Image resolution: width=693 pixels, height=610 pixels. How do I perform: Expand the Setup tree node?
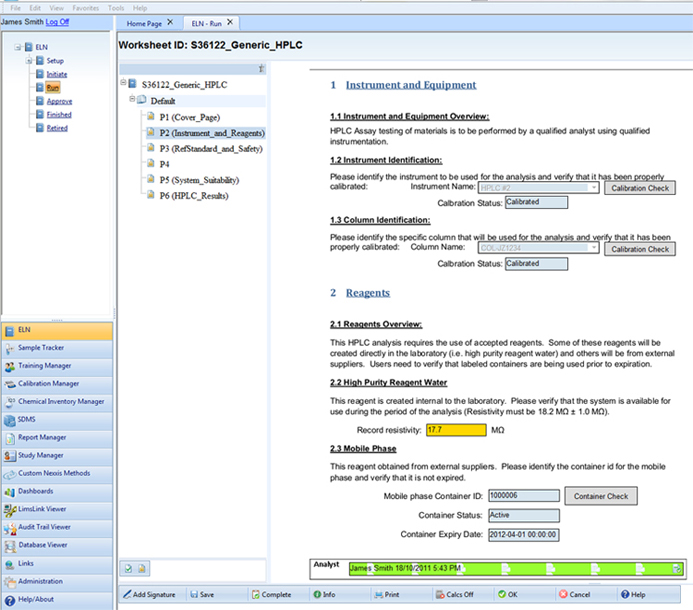click(29, 61)
